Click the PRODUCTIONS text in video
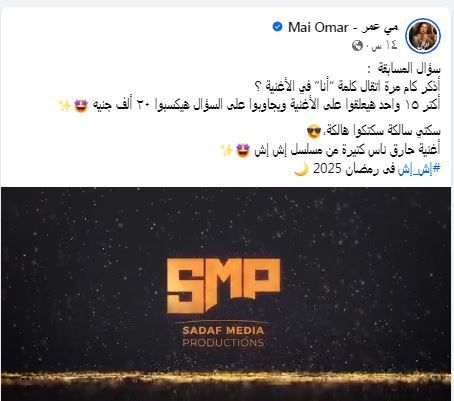The width and height of the screenshot is (454, 401). (x=223, y=343)
